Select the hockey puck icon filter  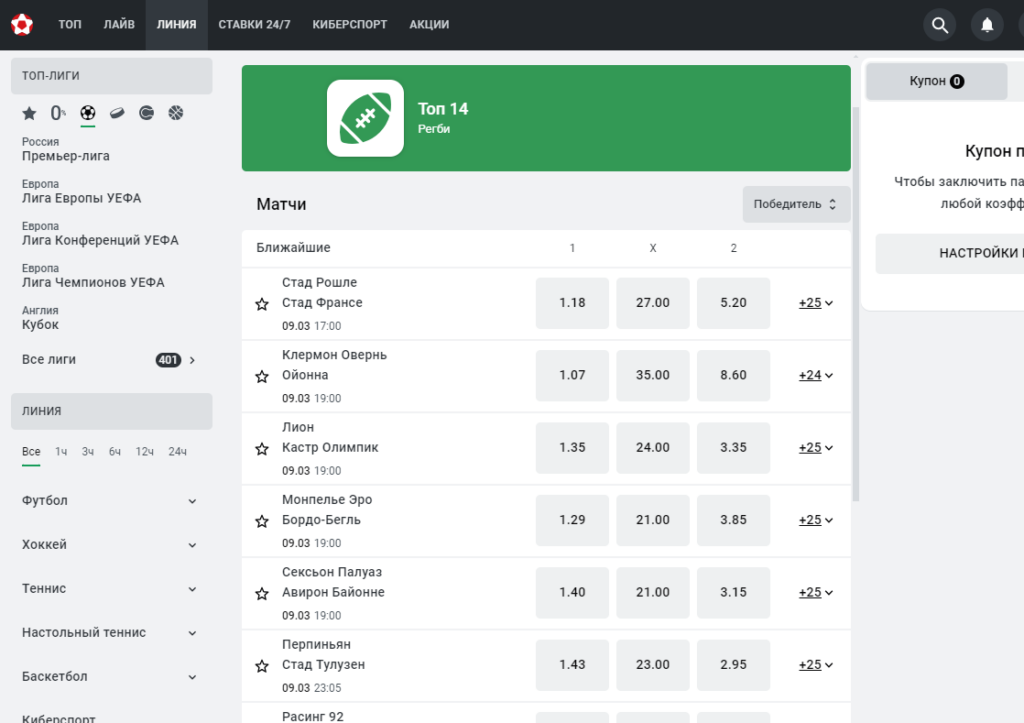[x=117, y=113]
